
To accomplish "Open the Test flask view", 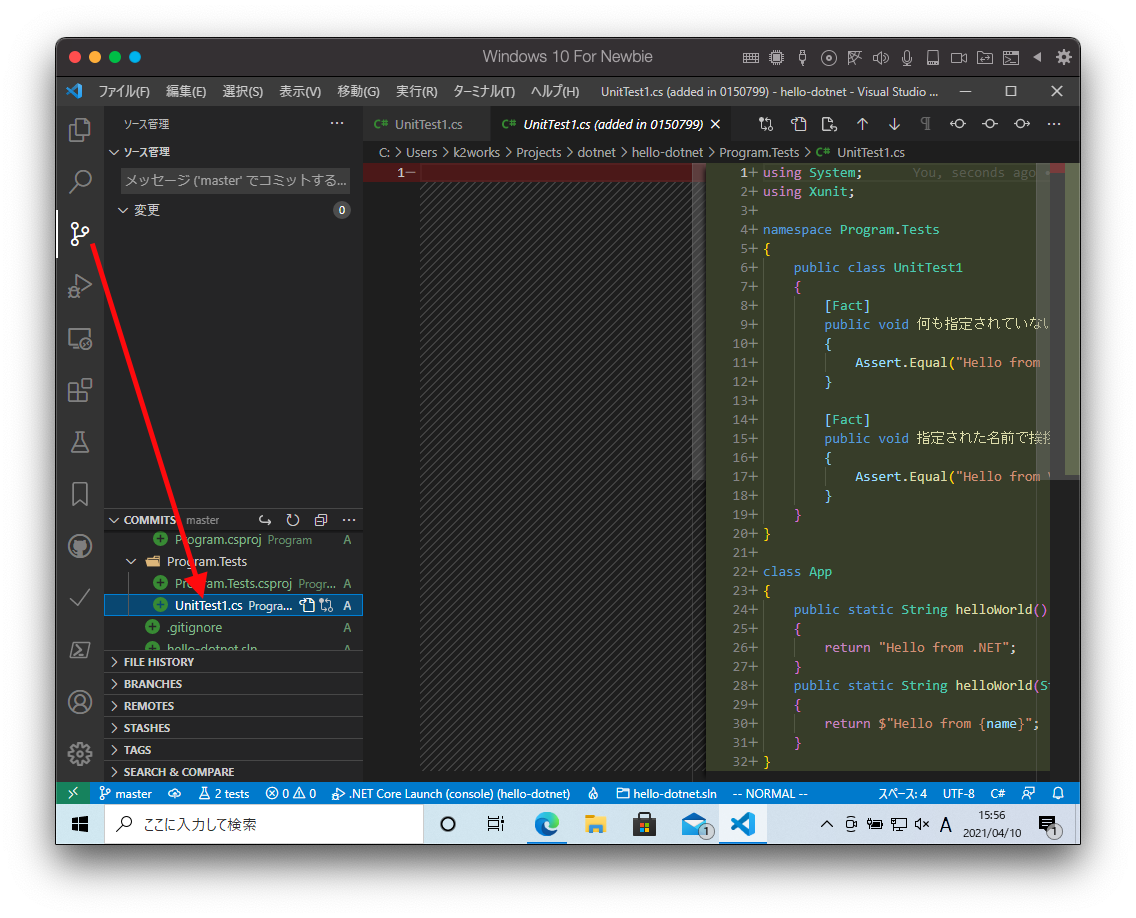I will point(80,441).
